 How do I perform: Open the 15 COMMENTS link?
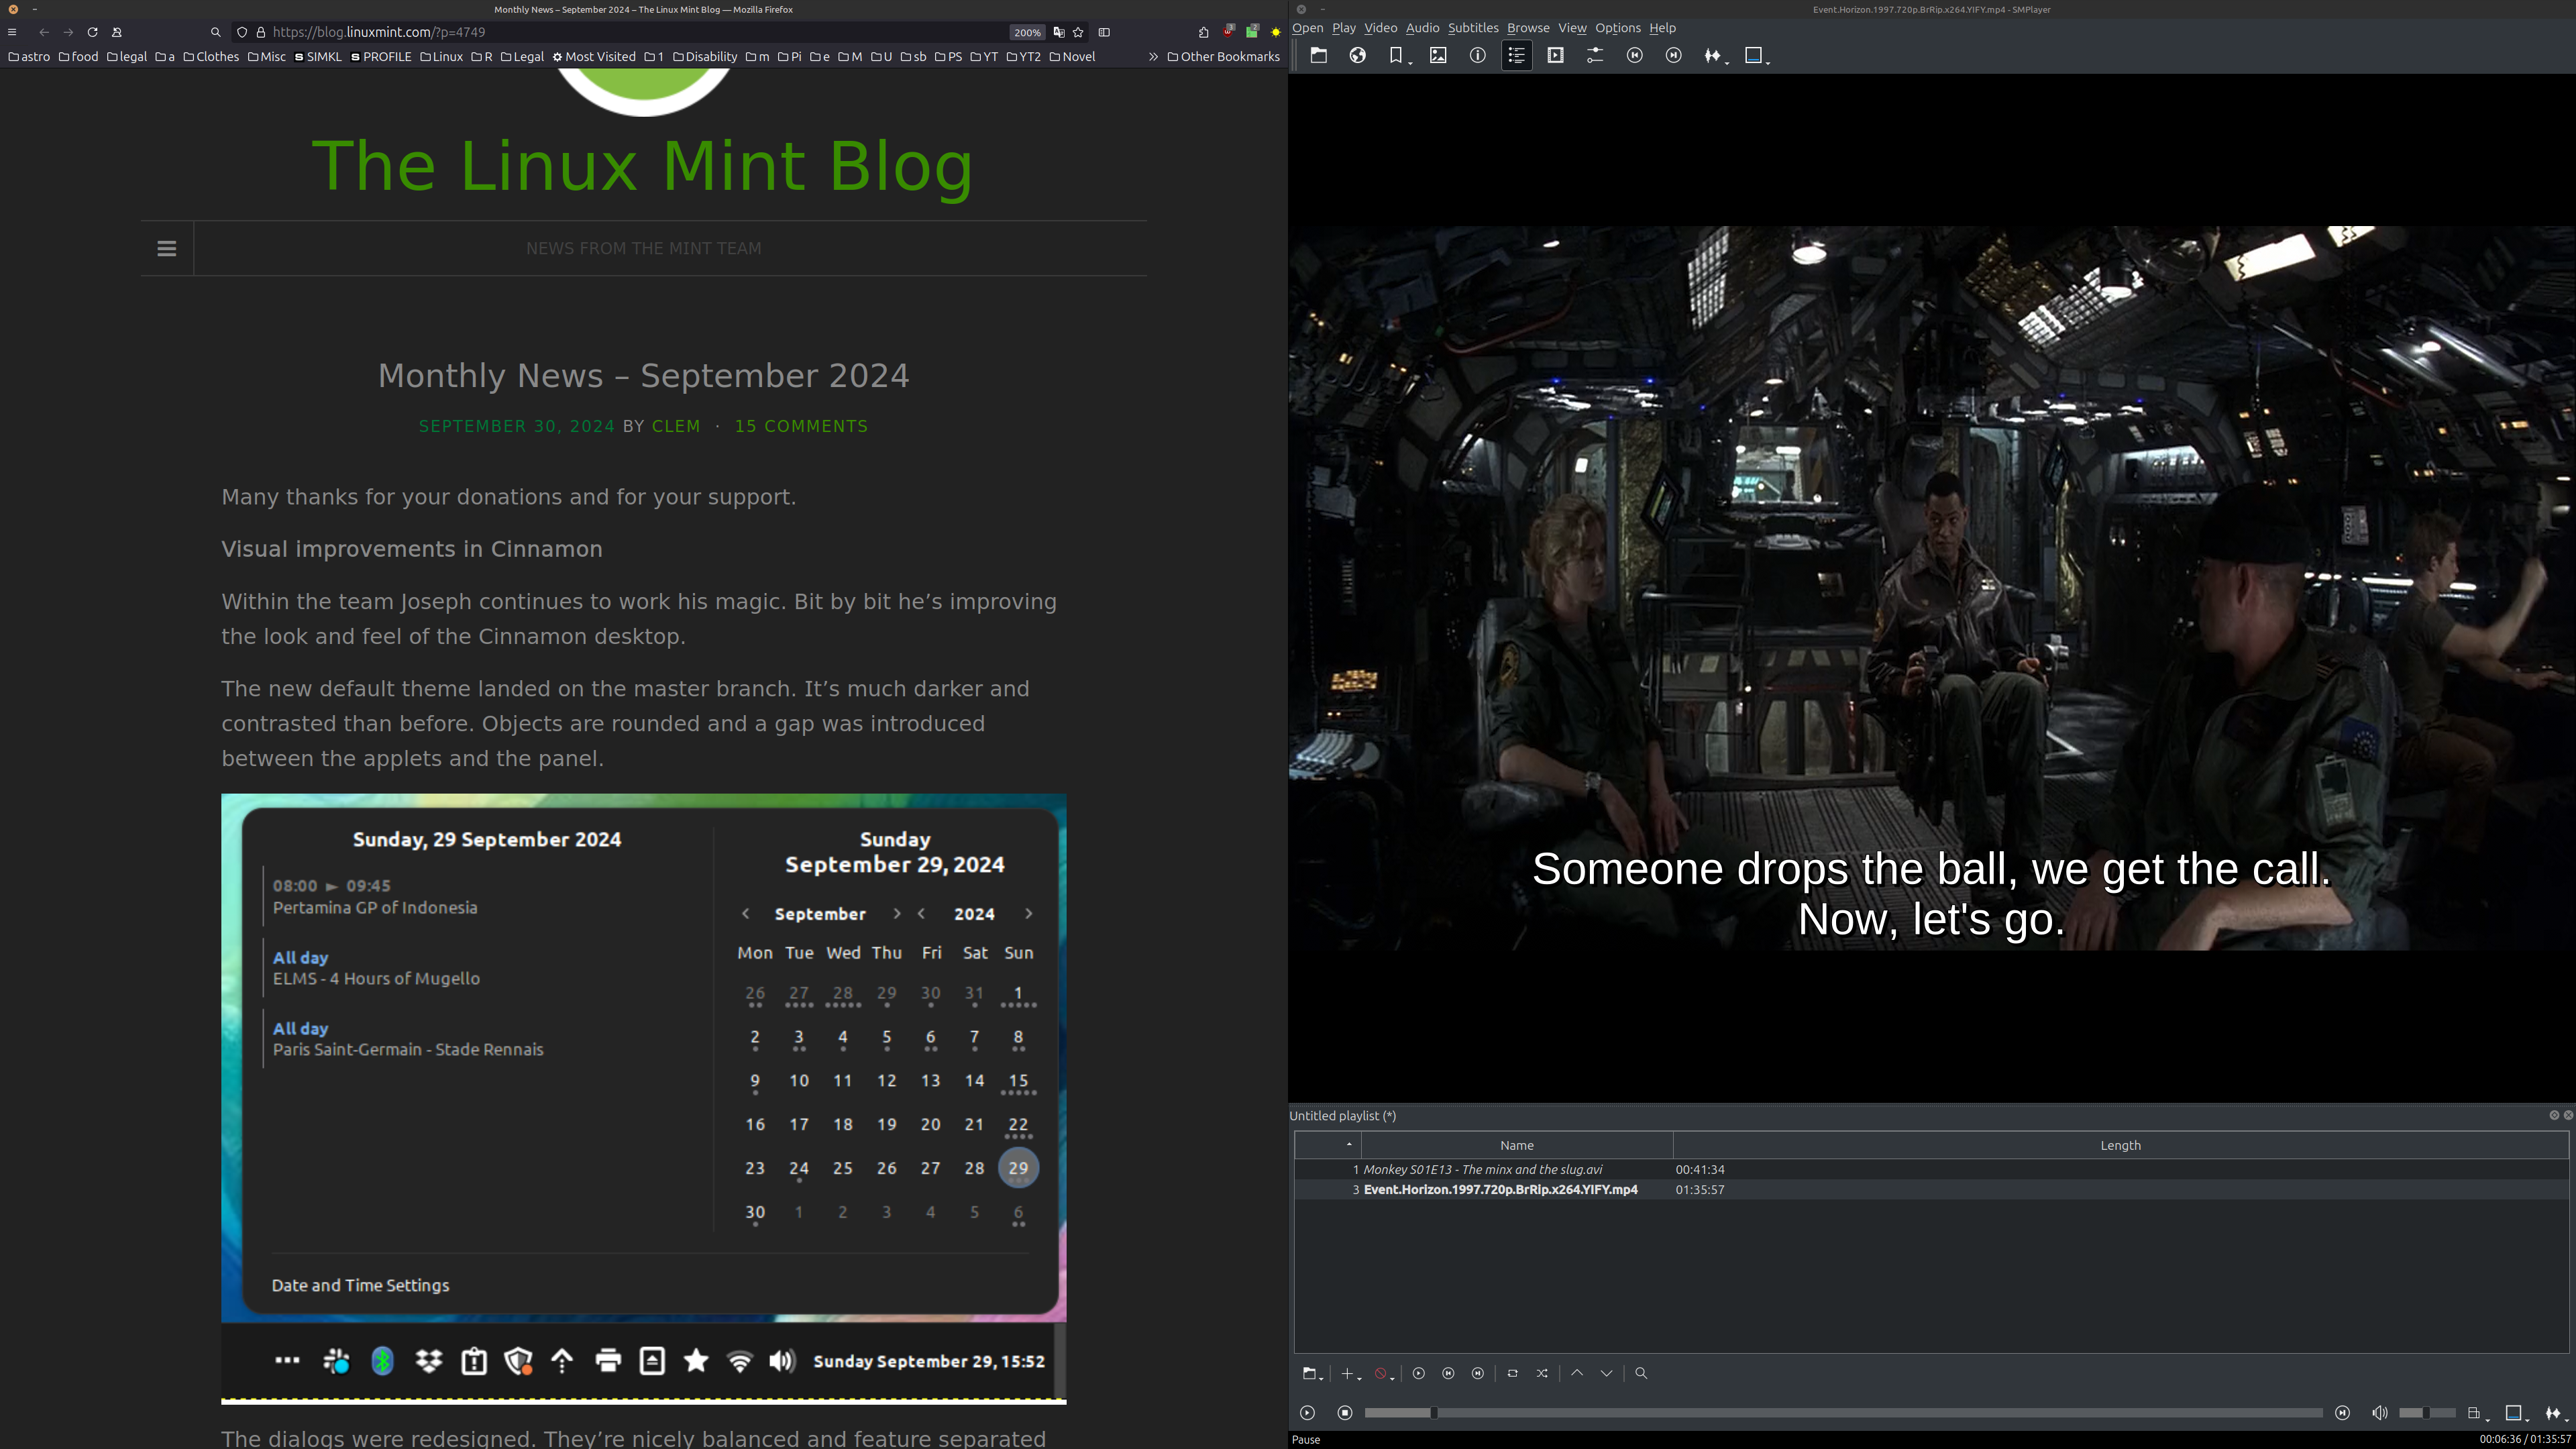[x=801, y=426]
